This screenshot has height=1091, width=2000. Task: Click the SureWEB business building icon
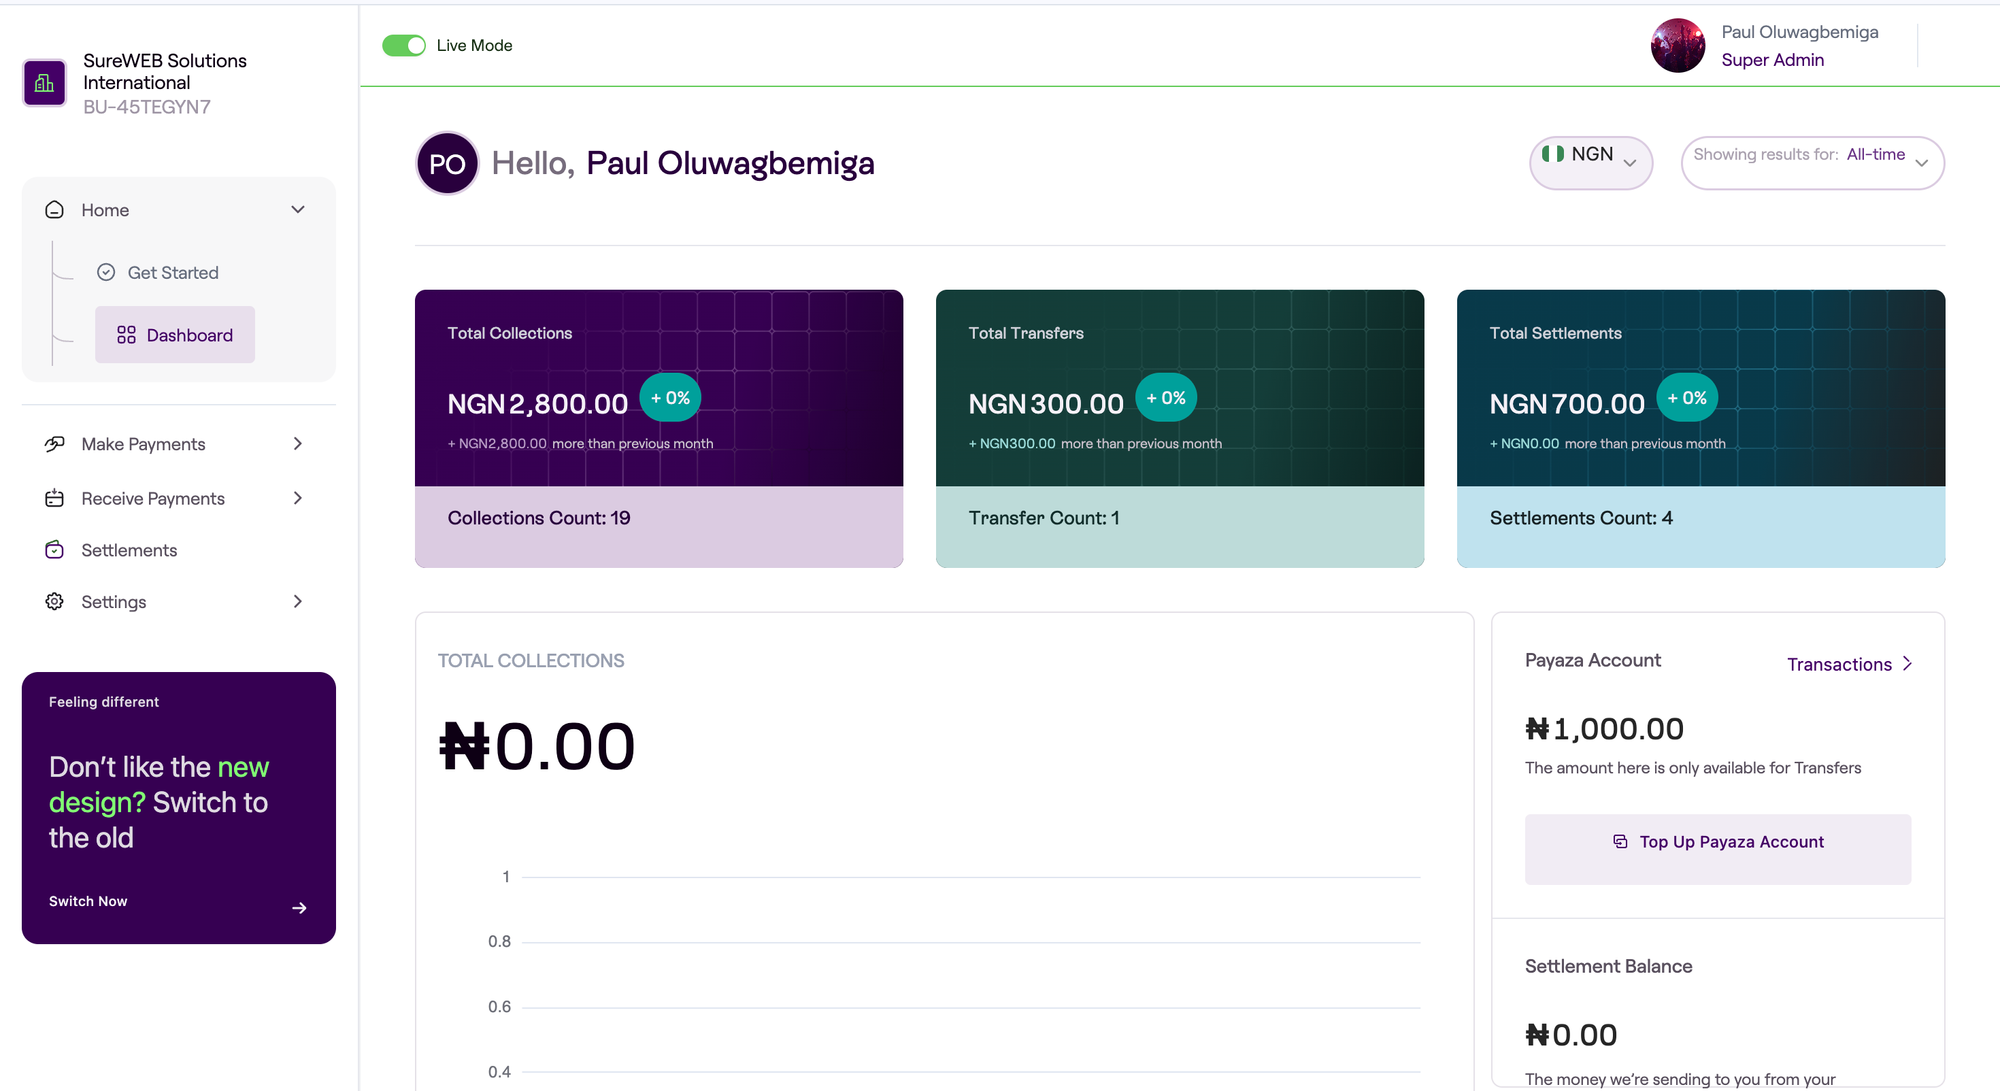tap(44, 83)
